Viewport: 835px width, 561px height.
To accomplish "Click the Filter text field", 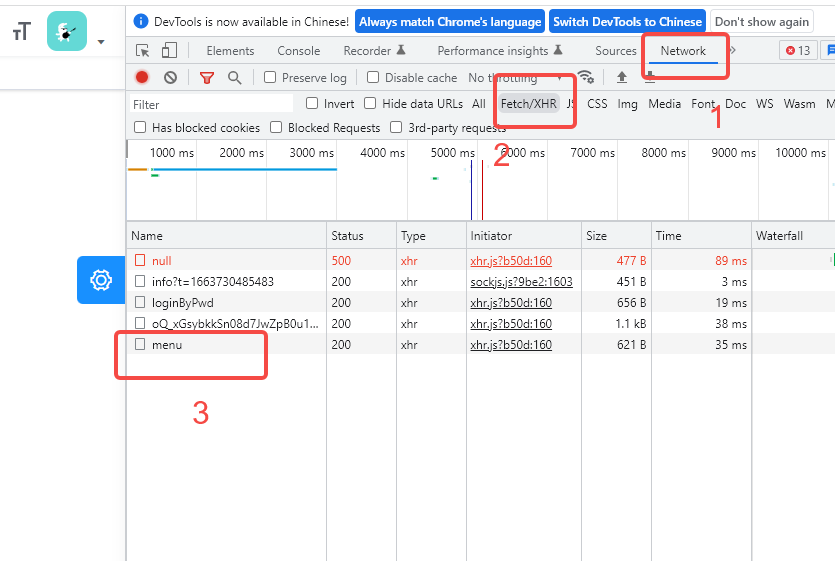I will 211,104.
